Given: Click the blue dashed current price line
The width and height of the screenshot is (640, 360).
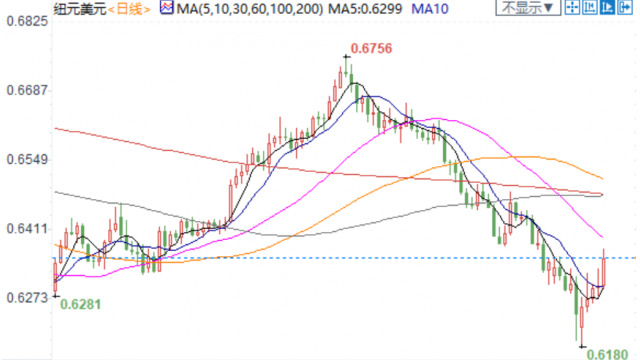Looking at the screenshot, I should click(x=344, y=258).
